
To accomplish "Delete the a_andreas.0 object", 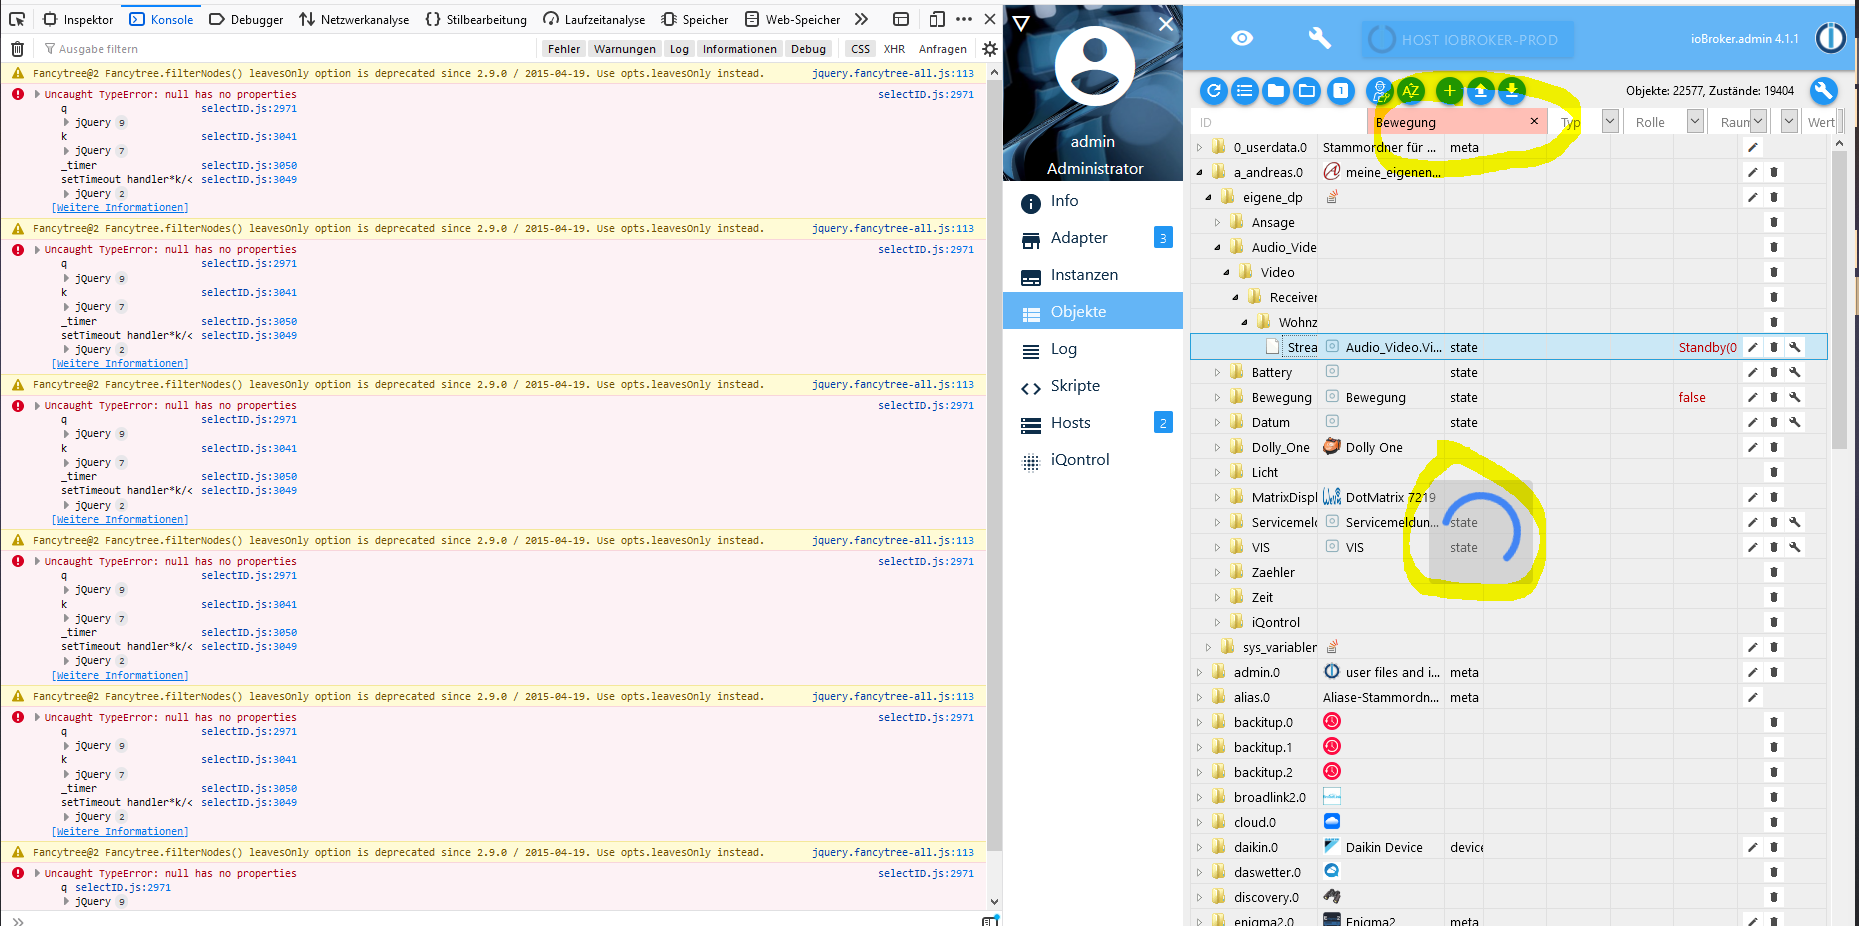I will pyautogui.click(x=1774, y=172).
